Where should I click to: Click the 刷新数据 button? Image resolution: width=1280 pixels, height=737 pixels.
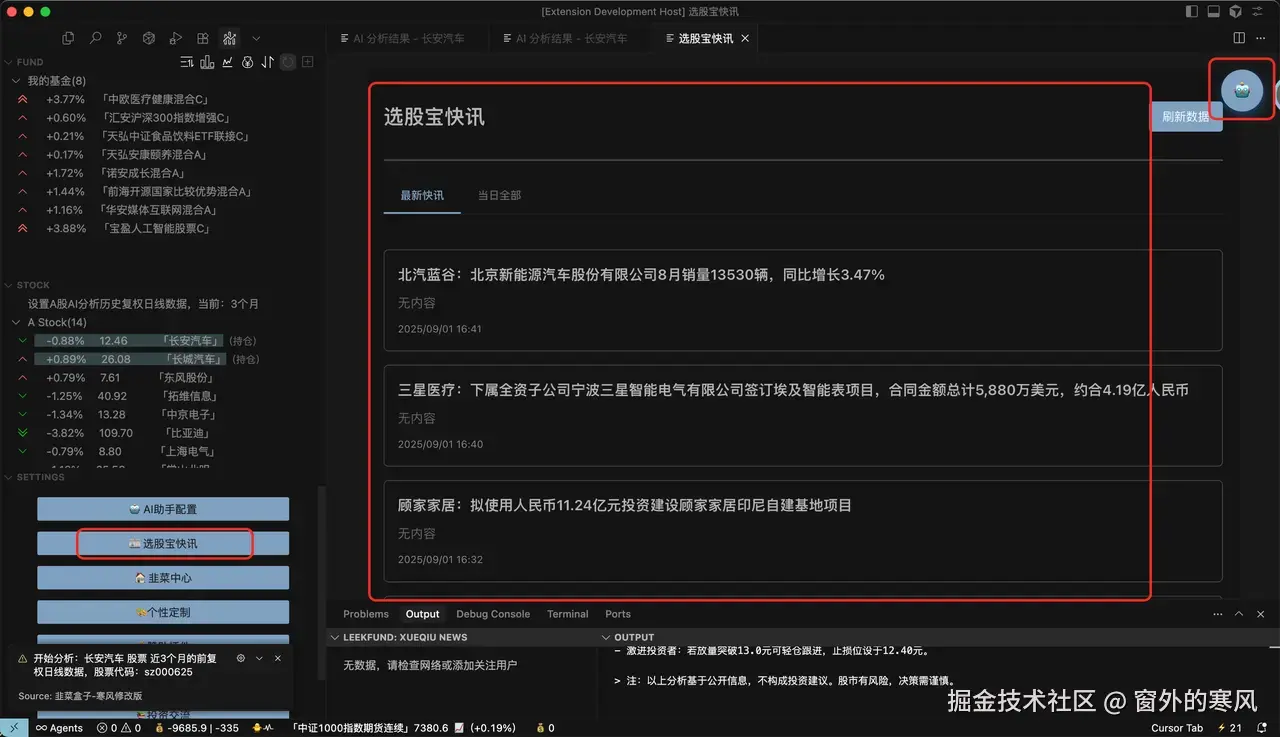[1186, 117]
